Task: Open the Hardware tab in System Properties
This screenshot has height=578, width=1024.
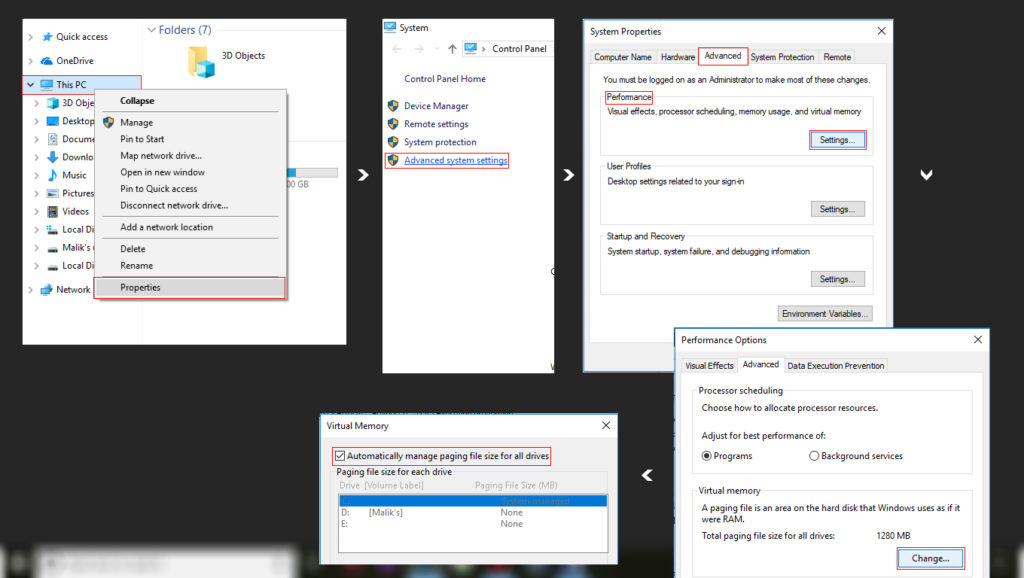Action: [x=677, y=57]
